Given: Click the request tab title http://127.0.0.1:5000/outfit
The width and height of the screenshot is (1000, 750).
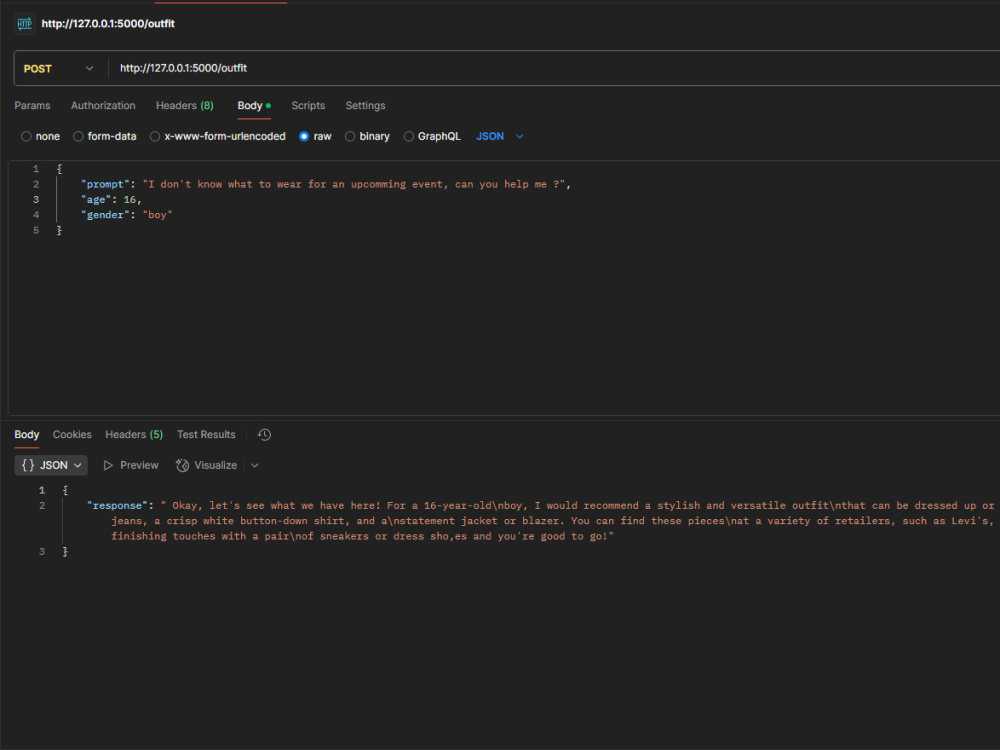Looking at the screenshot, I should click(x=108, y=24).
